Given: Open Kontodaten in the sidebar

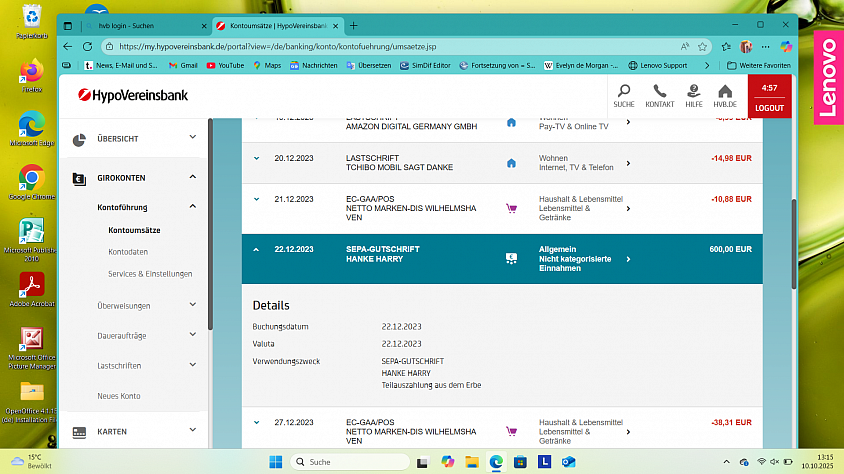Looking at the screenshot, I should pyautogui.click(x=128, y=252).
